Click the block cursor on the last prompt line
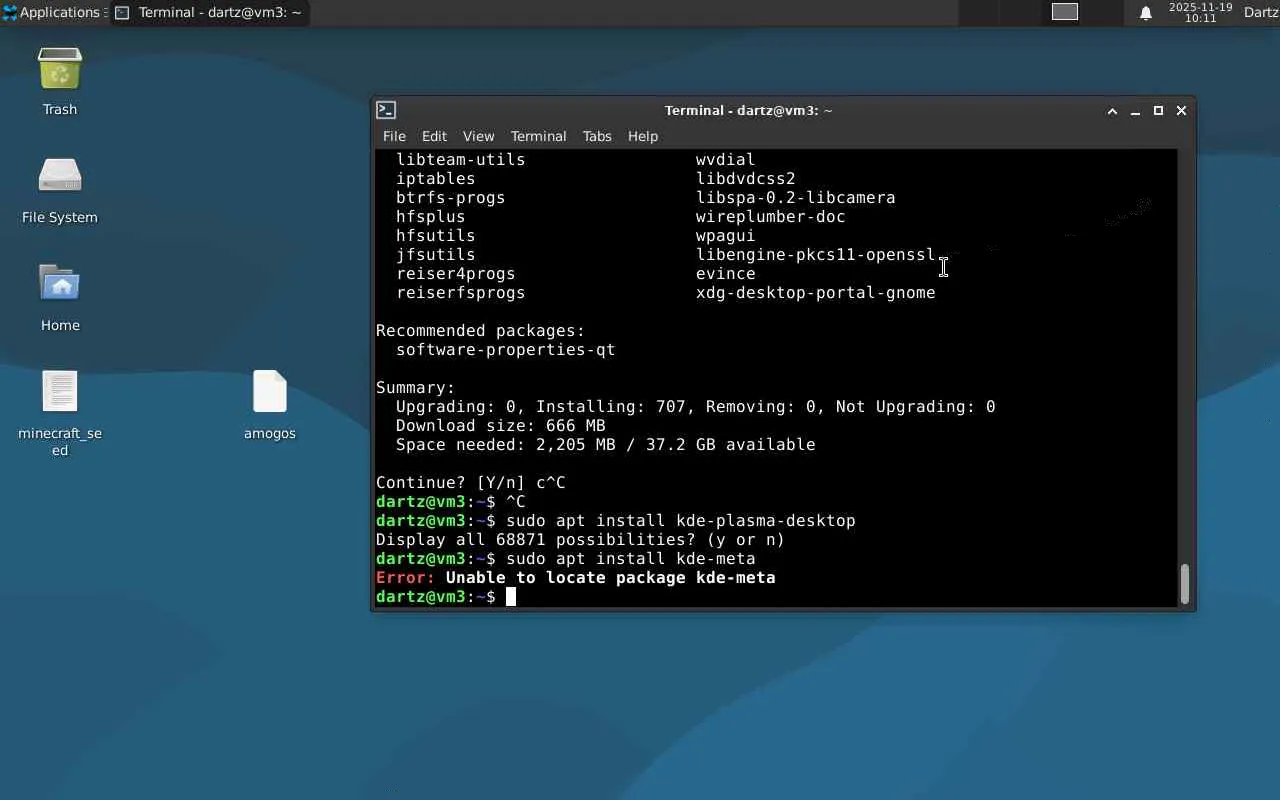Image resolution: width=1280 pixels, height=800 pixels. click(511, 597)
